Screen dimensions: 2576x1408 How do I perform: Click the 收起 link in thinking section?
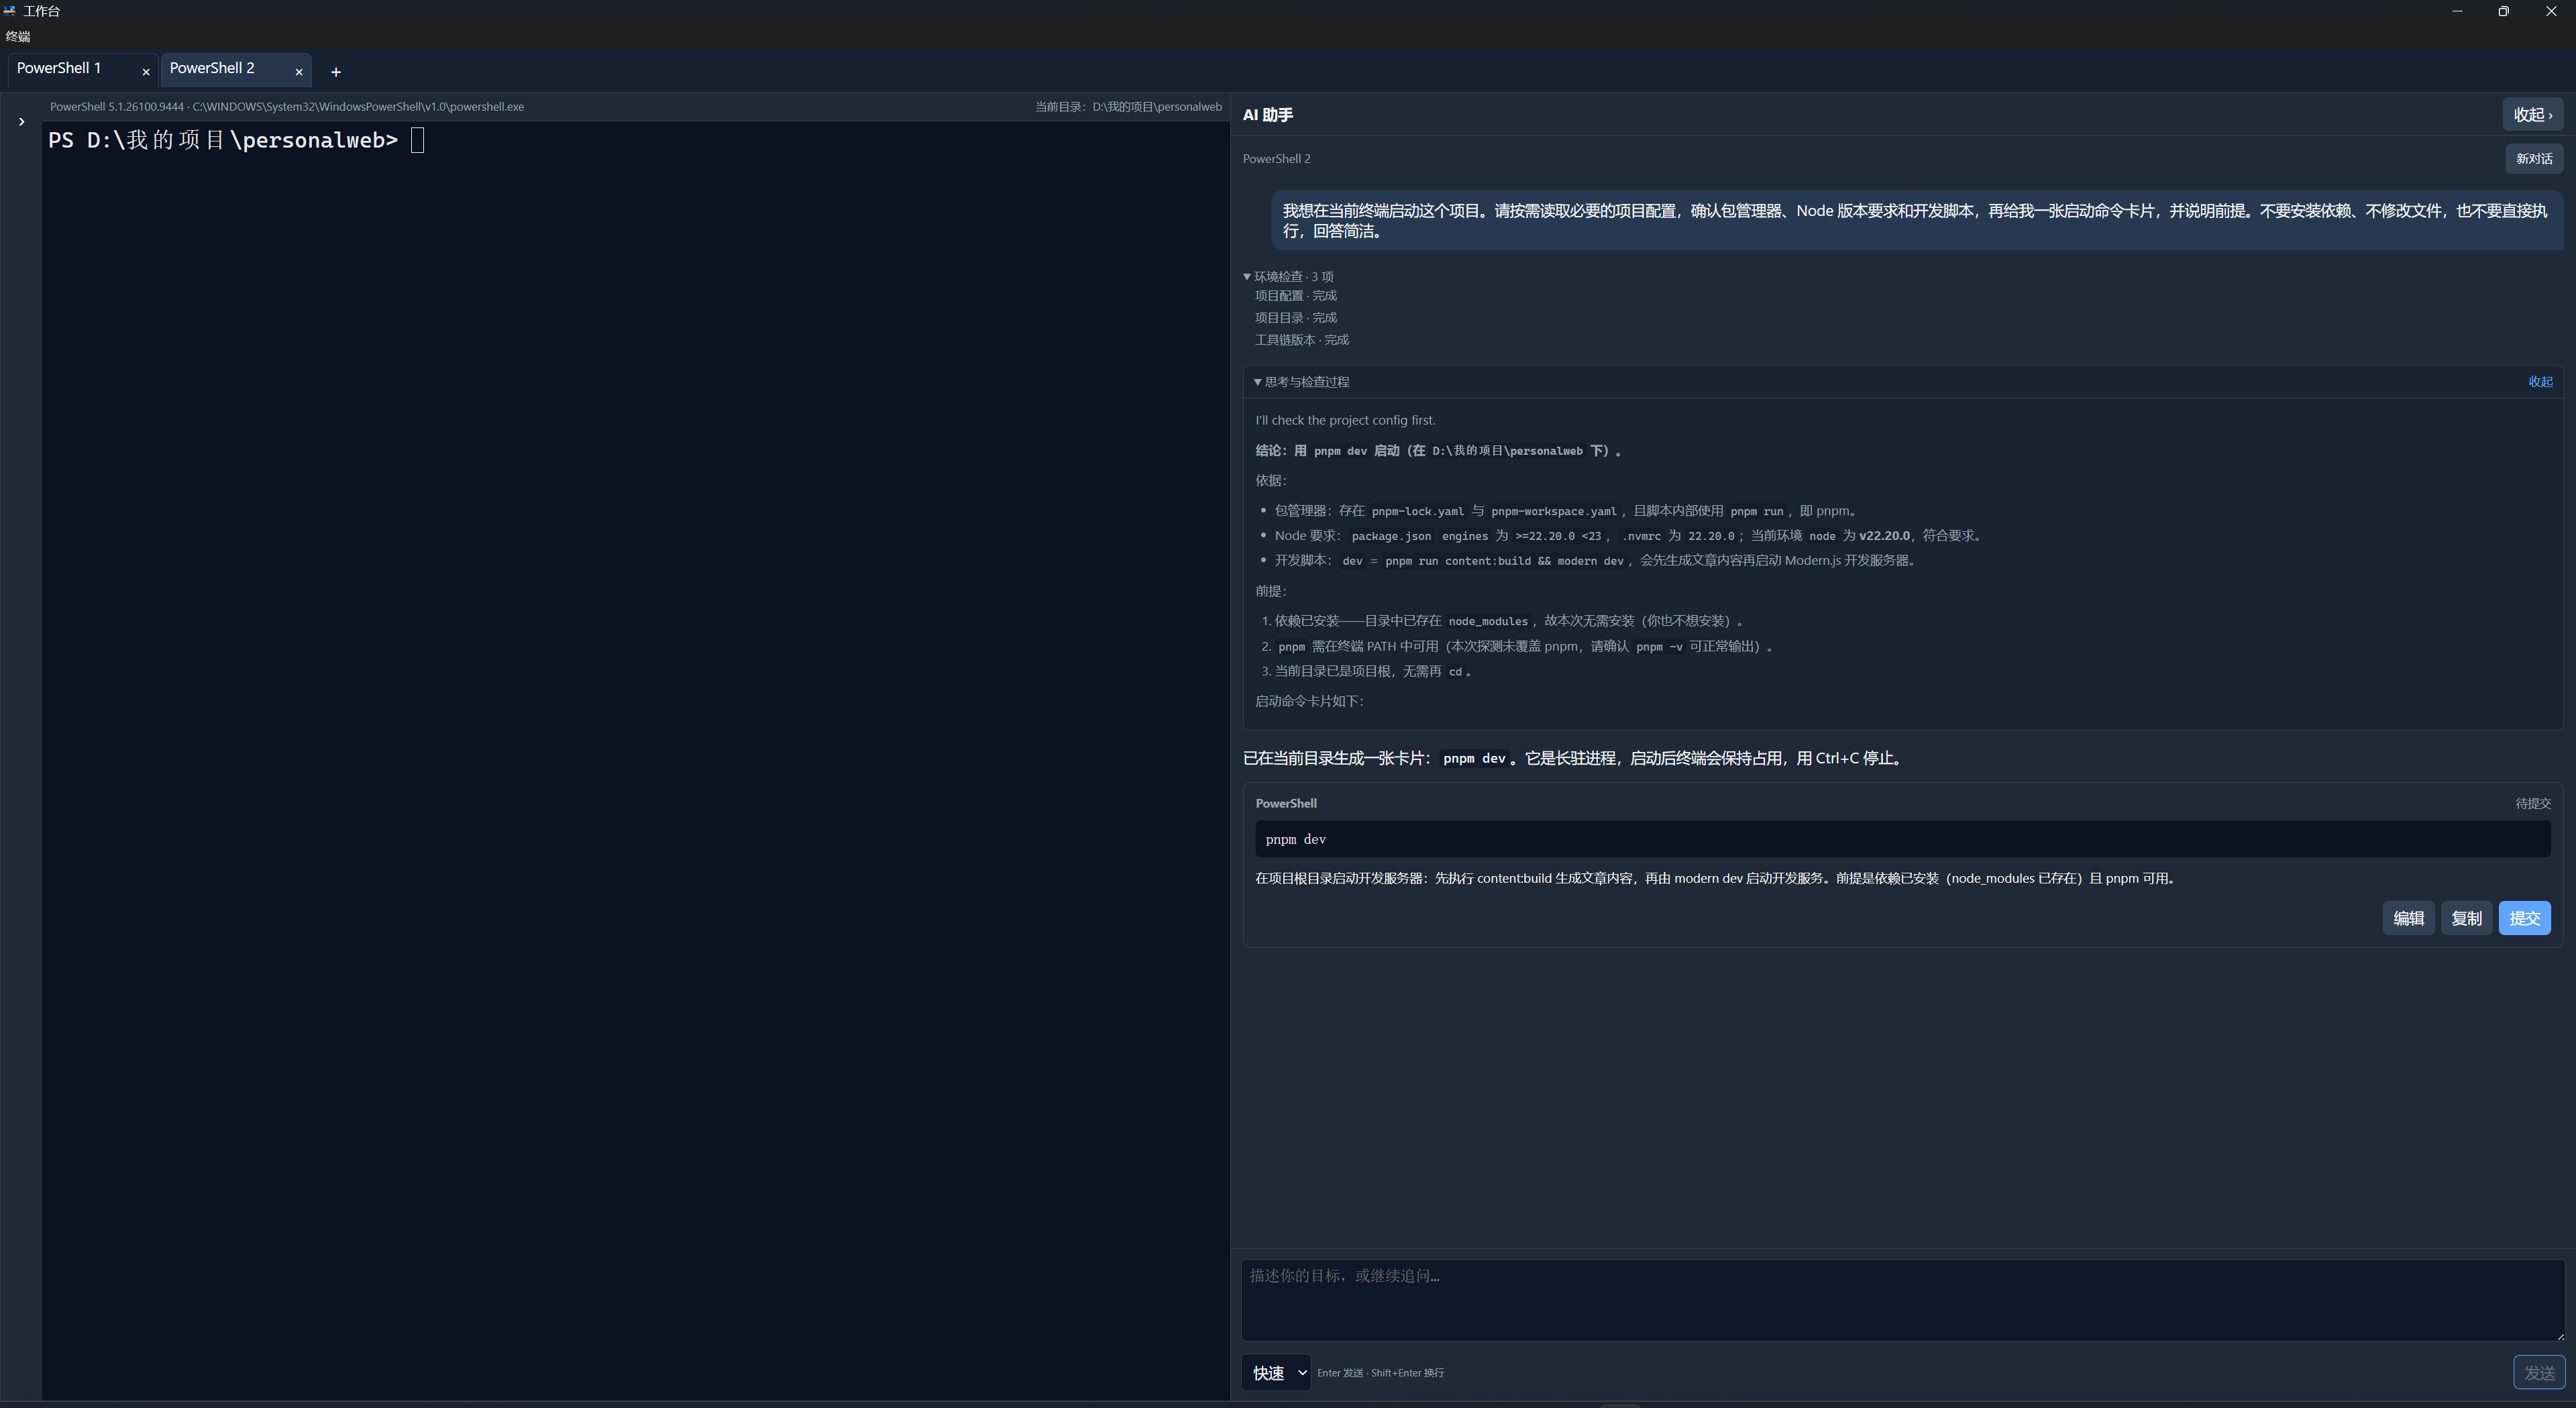(x=2541, y=382)
